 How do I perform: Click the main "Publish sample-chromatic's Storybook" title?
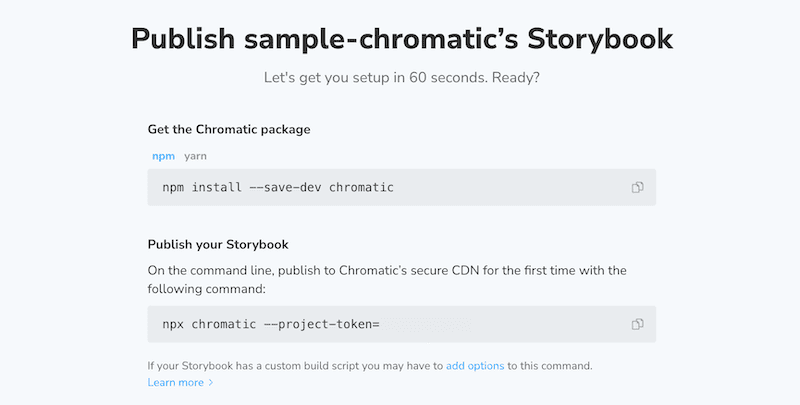(x=401, y=40)
